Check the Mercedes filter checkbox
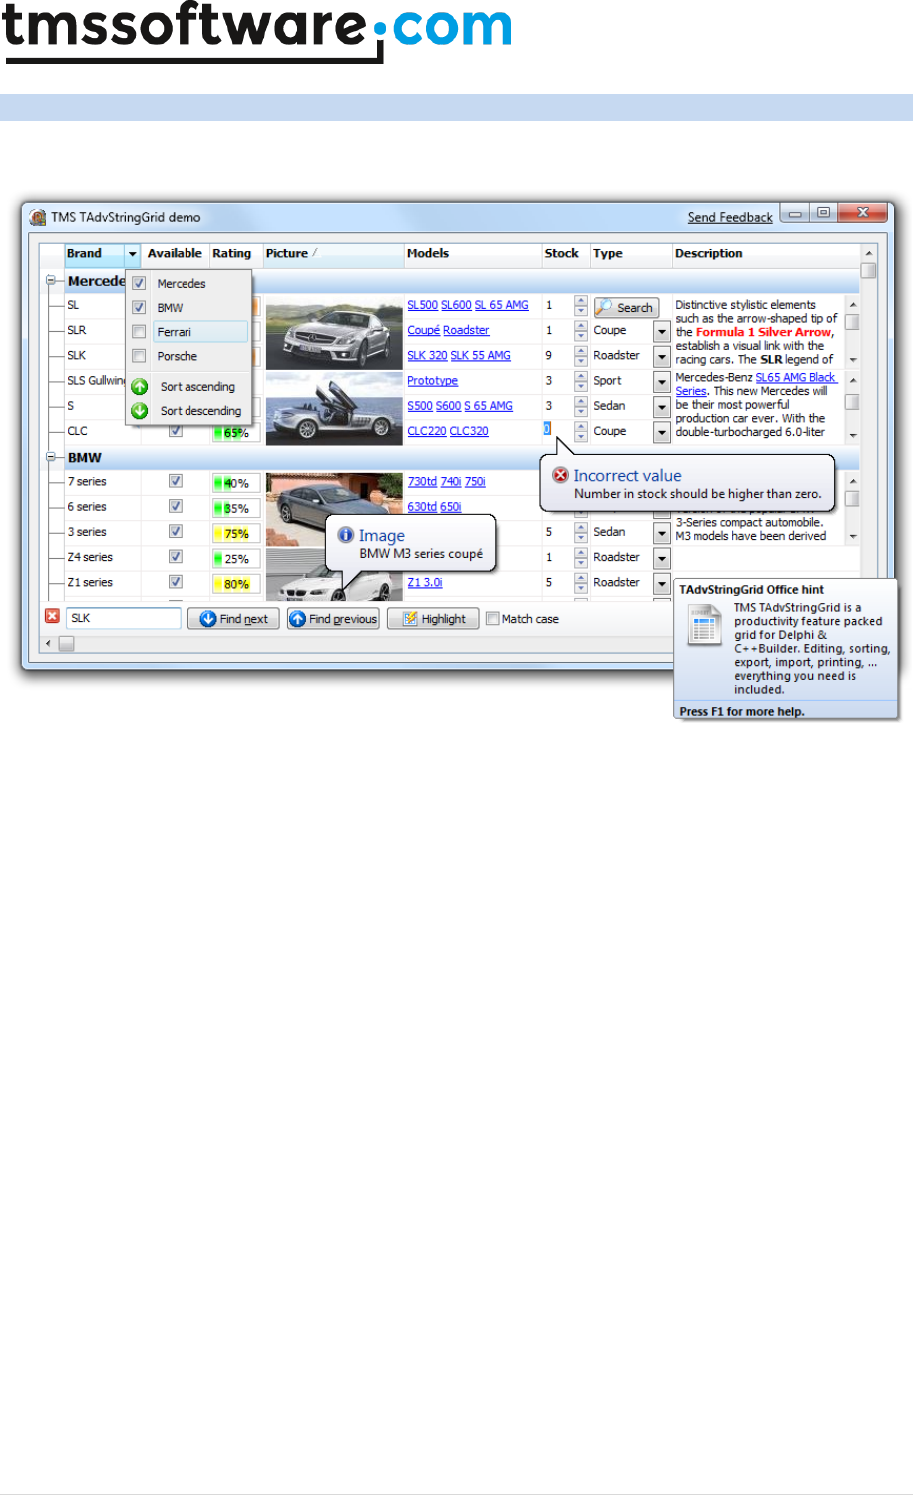The image size is (913, 1495). [139, 283]
